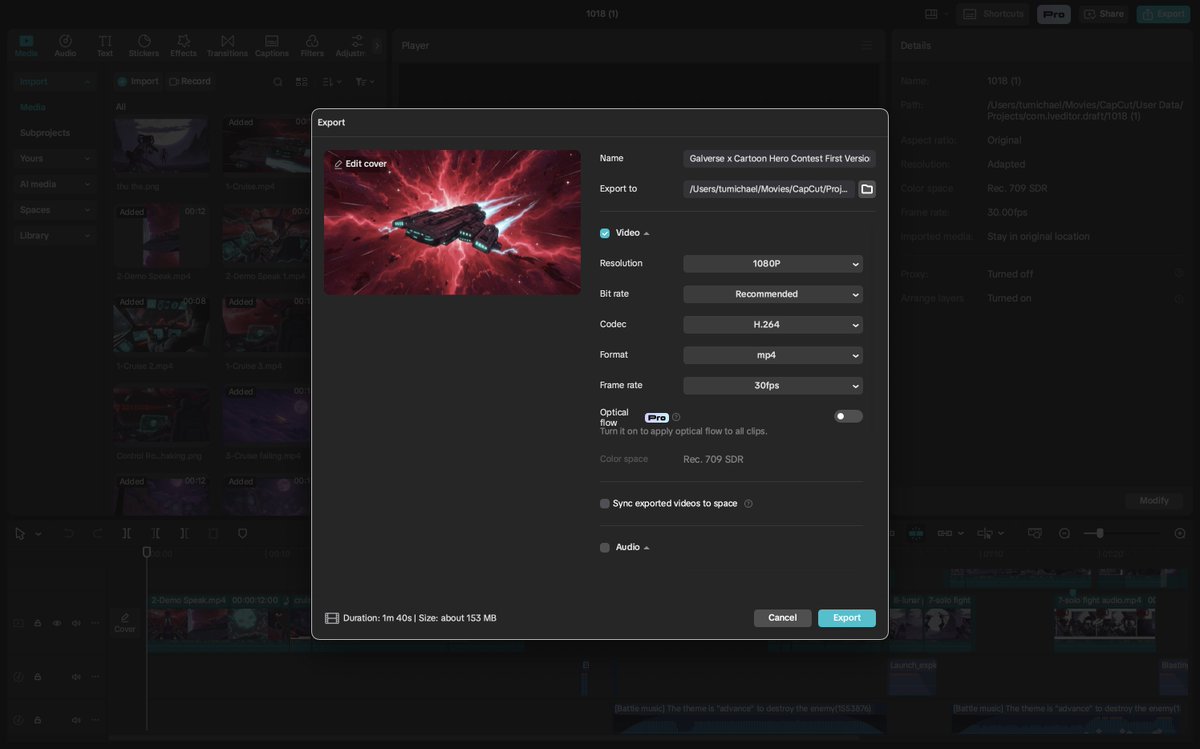This screenshot has height=749, width=1200.
Task: Open the Effects panel icon
Action: click(x=183, y=45)
